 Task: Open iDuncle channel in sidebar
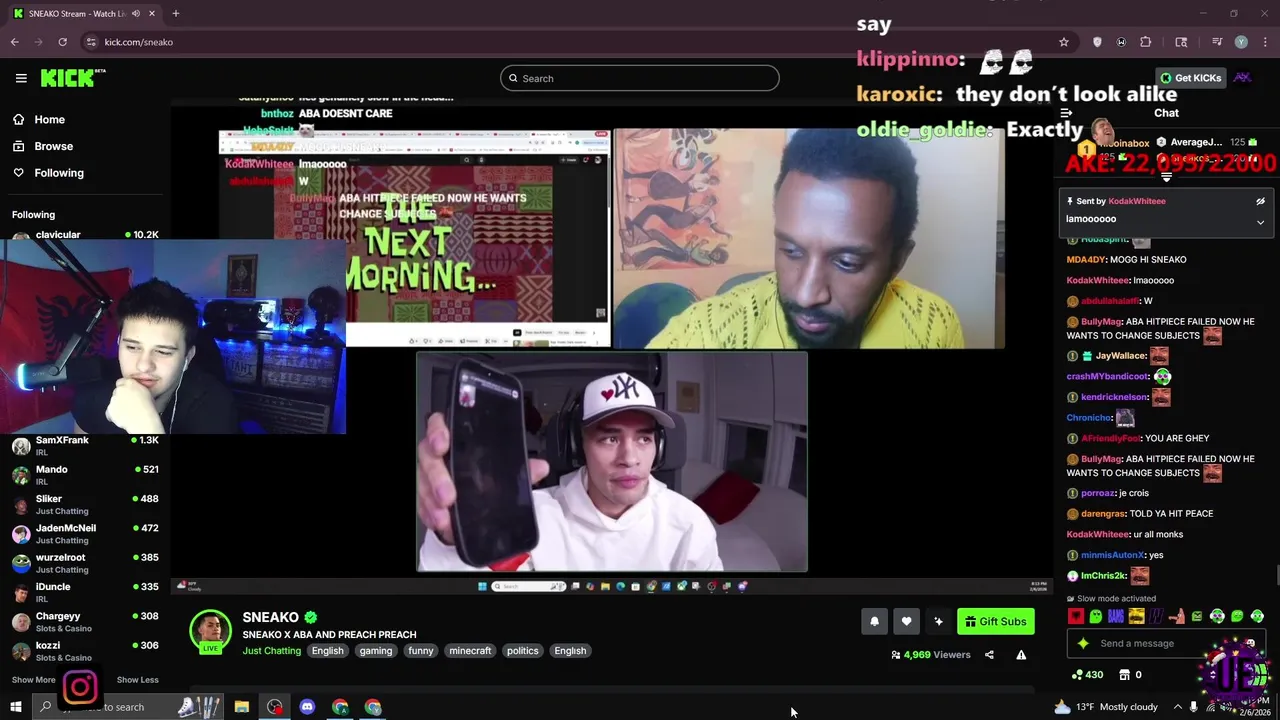pos(85,592)
